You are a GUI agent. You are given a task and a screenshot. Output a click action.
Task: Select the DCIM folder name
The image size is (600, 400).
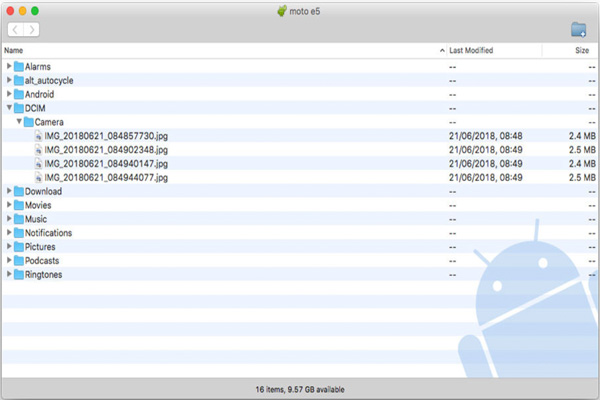[x=35, y=108]
